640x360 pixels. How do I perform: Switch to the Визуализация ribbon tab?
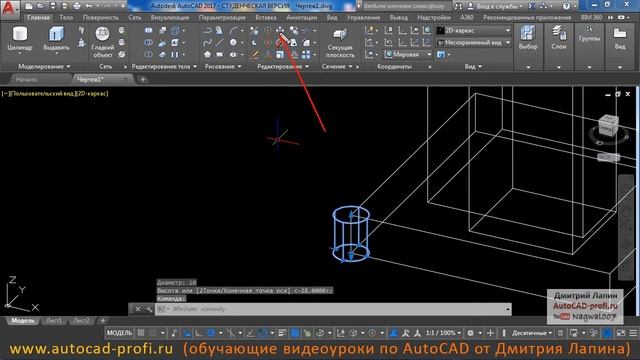(x=170, y=18)
